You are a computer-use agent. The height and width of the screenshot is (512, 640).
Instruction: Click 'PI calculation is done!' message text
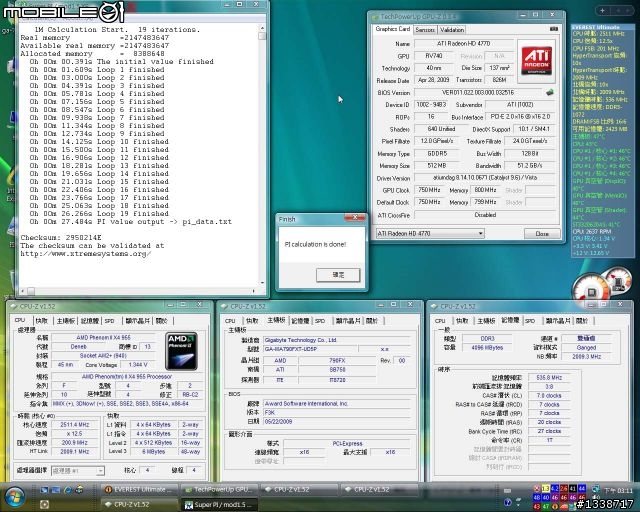[x=316, y=244]
